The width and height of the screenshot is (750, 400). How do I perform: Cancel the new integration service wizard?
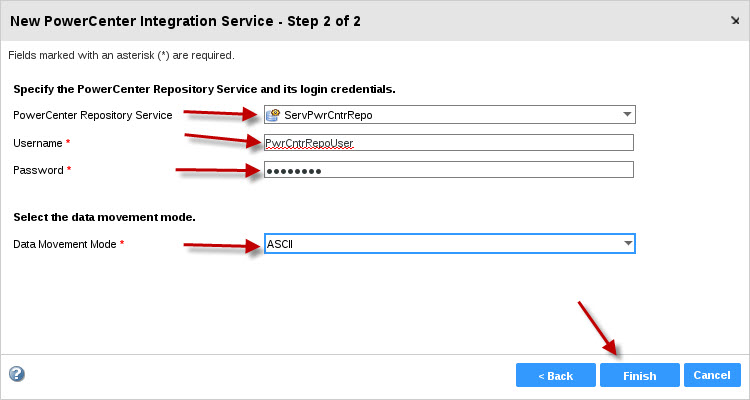(712, 375)
